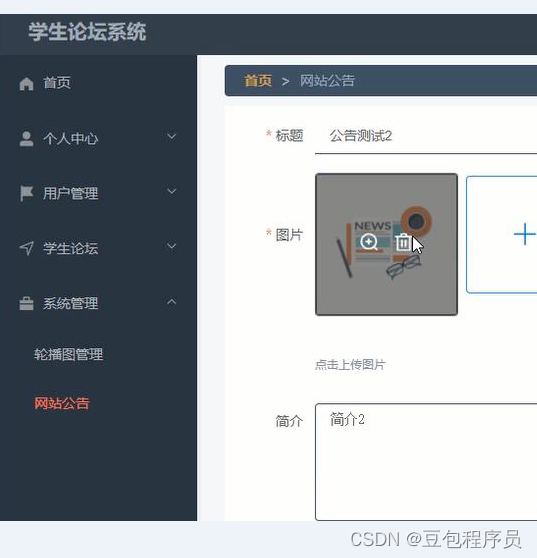The image size is (537, 558).
Task: Open 轮播图管理 submenu item
Action: coord(69,354)
